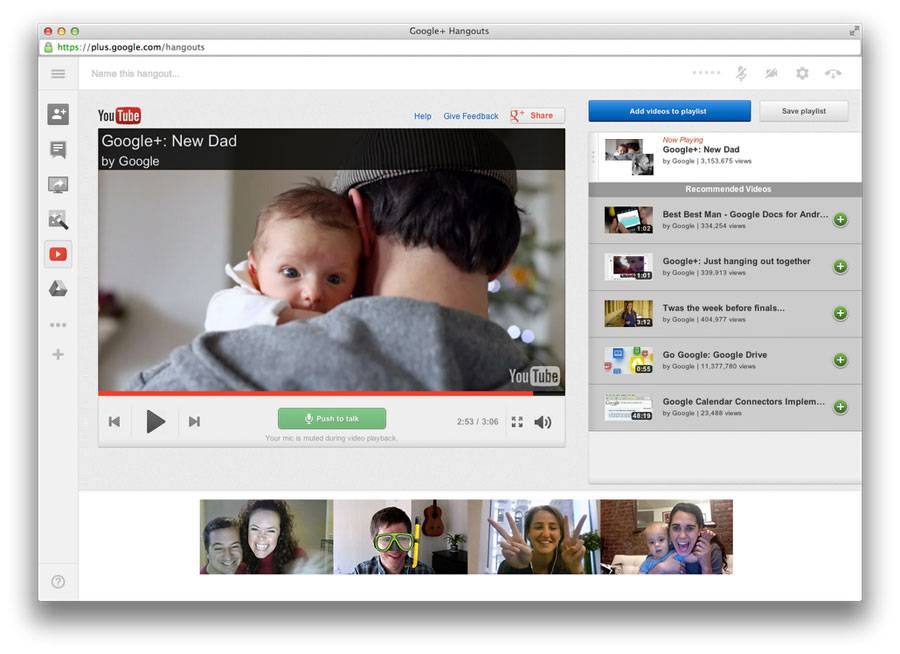Click the video player frame
This screenshot has width=900, height=654.
331,260
